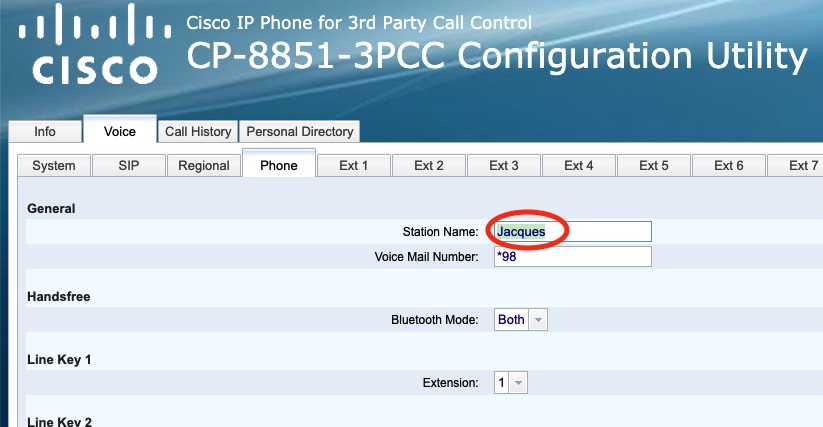823x427 pixels.
Task: Open the Ext 1 tab
Action: pos(354,165)
